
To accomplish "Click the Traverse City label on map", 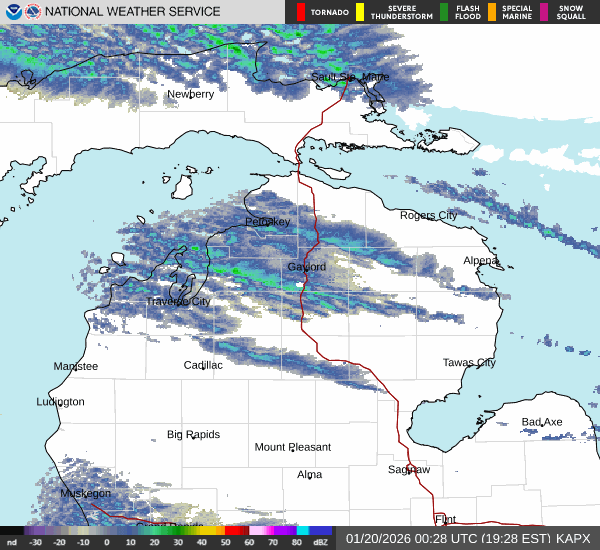I will (x=178, y=301).
